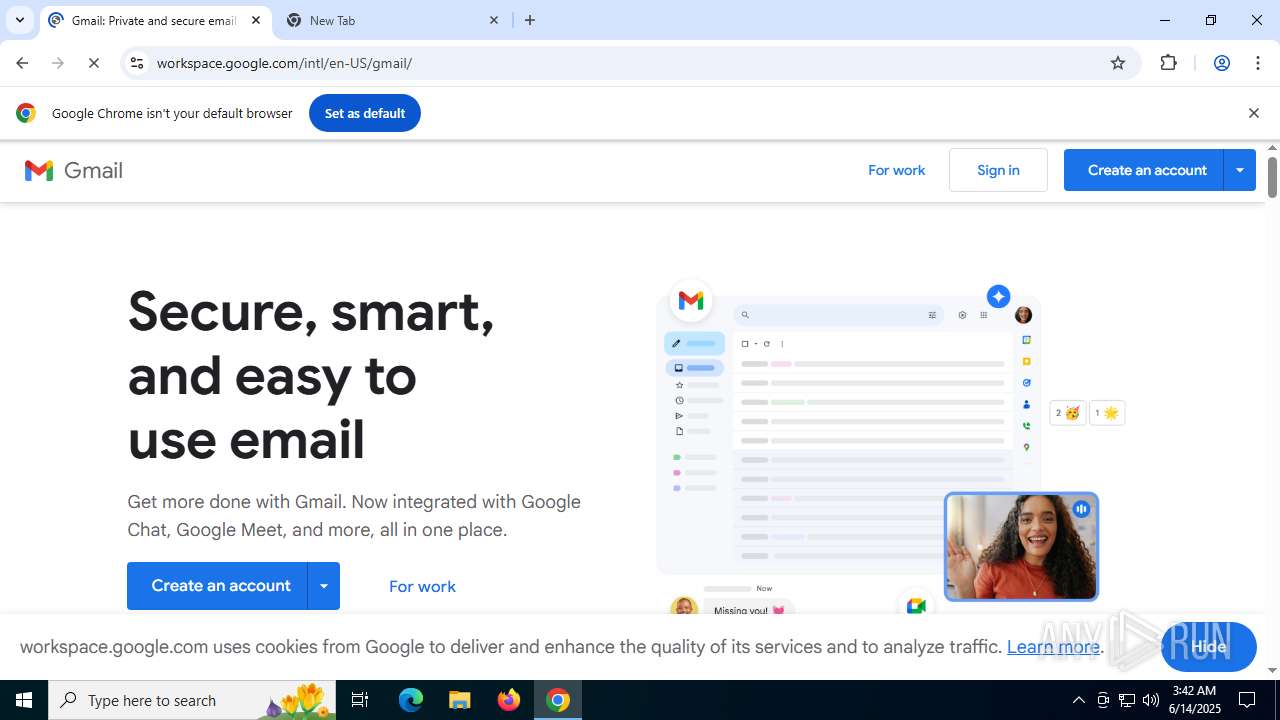Open Task View on the taskbar

tap(360, 700)
